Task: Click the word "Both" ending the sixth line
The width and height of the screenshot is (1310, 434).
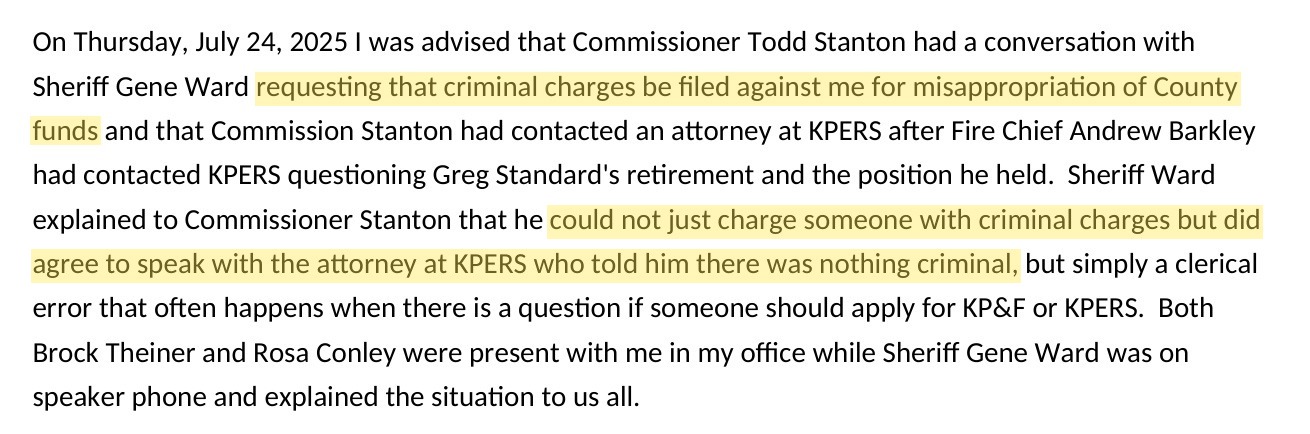Action: 1186,309
